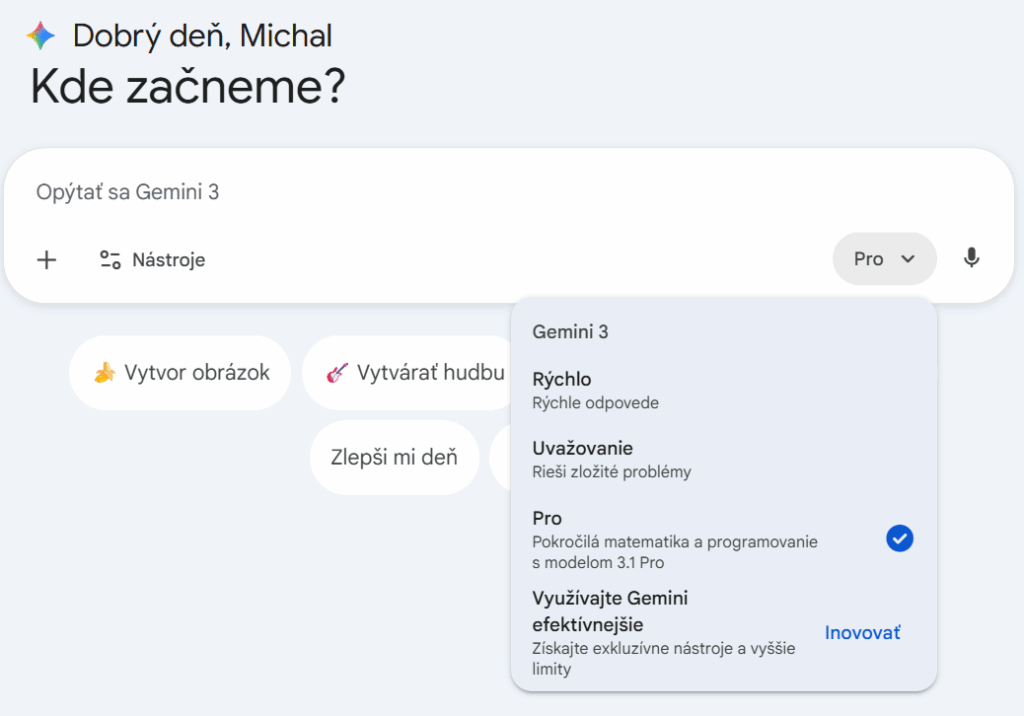1024x716 pixels.
Task: Click the Zlepši mi deň suggestion
Action: click(394, 458)
